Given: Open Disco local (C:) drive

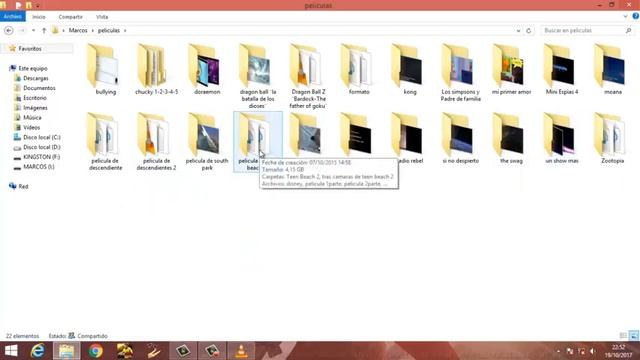Looking at the screenshot, I should click(42, 137).
